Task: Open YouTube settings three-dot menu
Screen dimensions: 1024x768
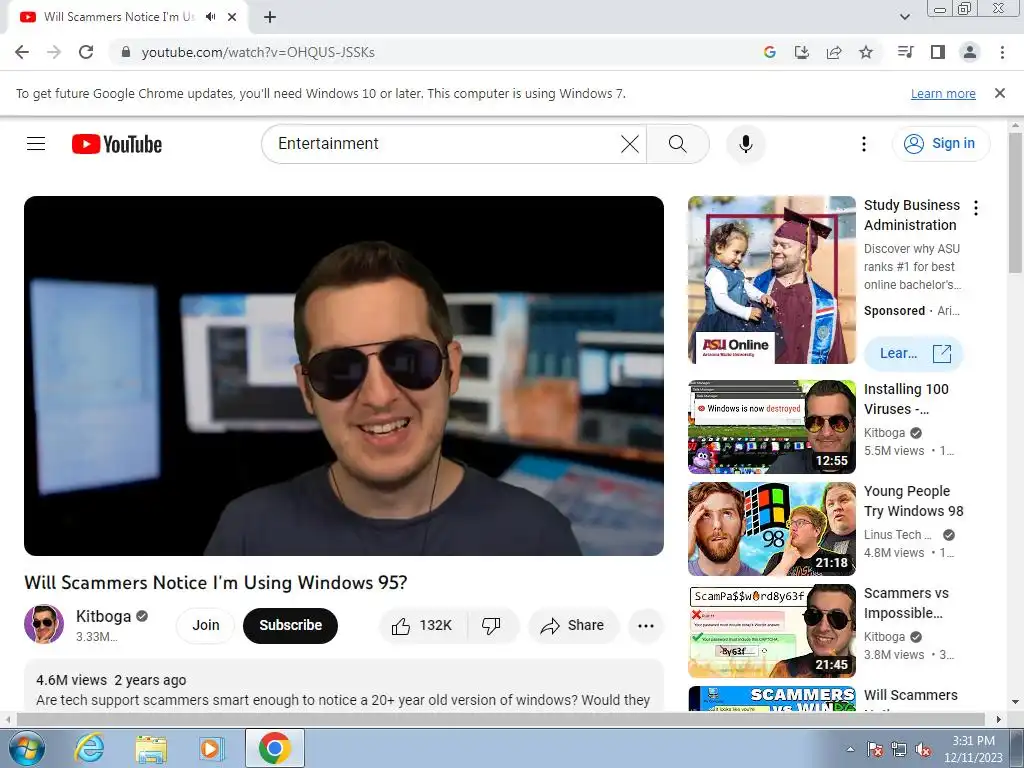Action: click(x=863, y=144)
